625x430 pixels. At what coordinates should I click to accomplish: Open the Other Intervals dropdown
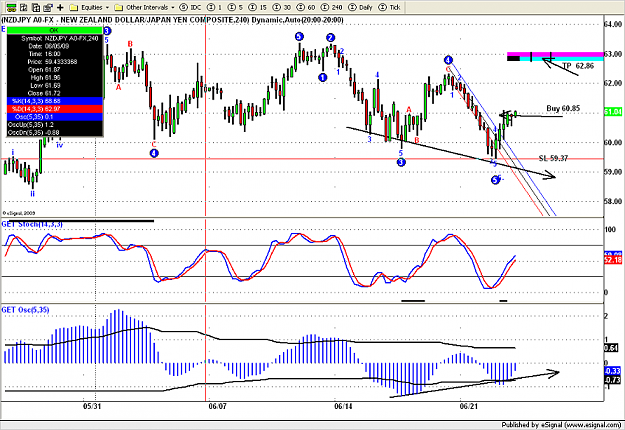144,7
